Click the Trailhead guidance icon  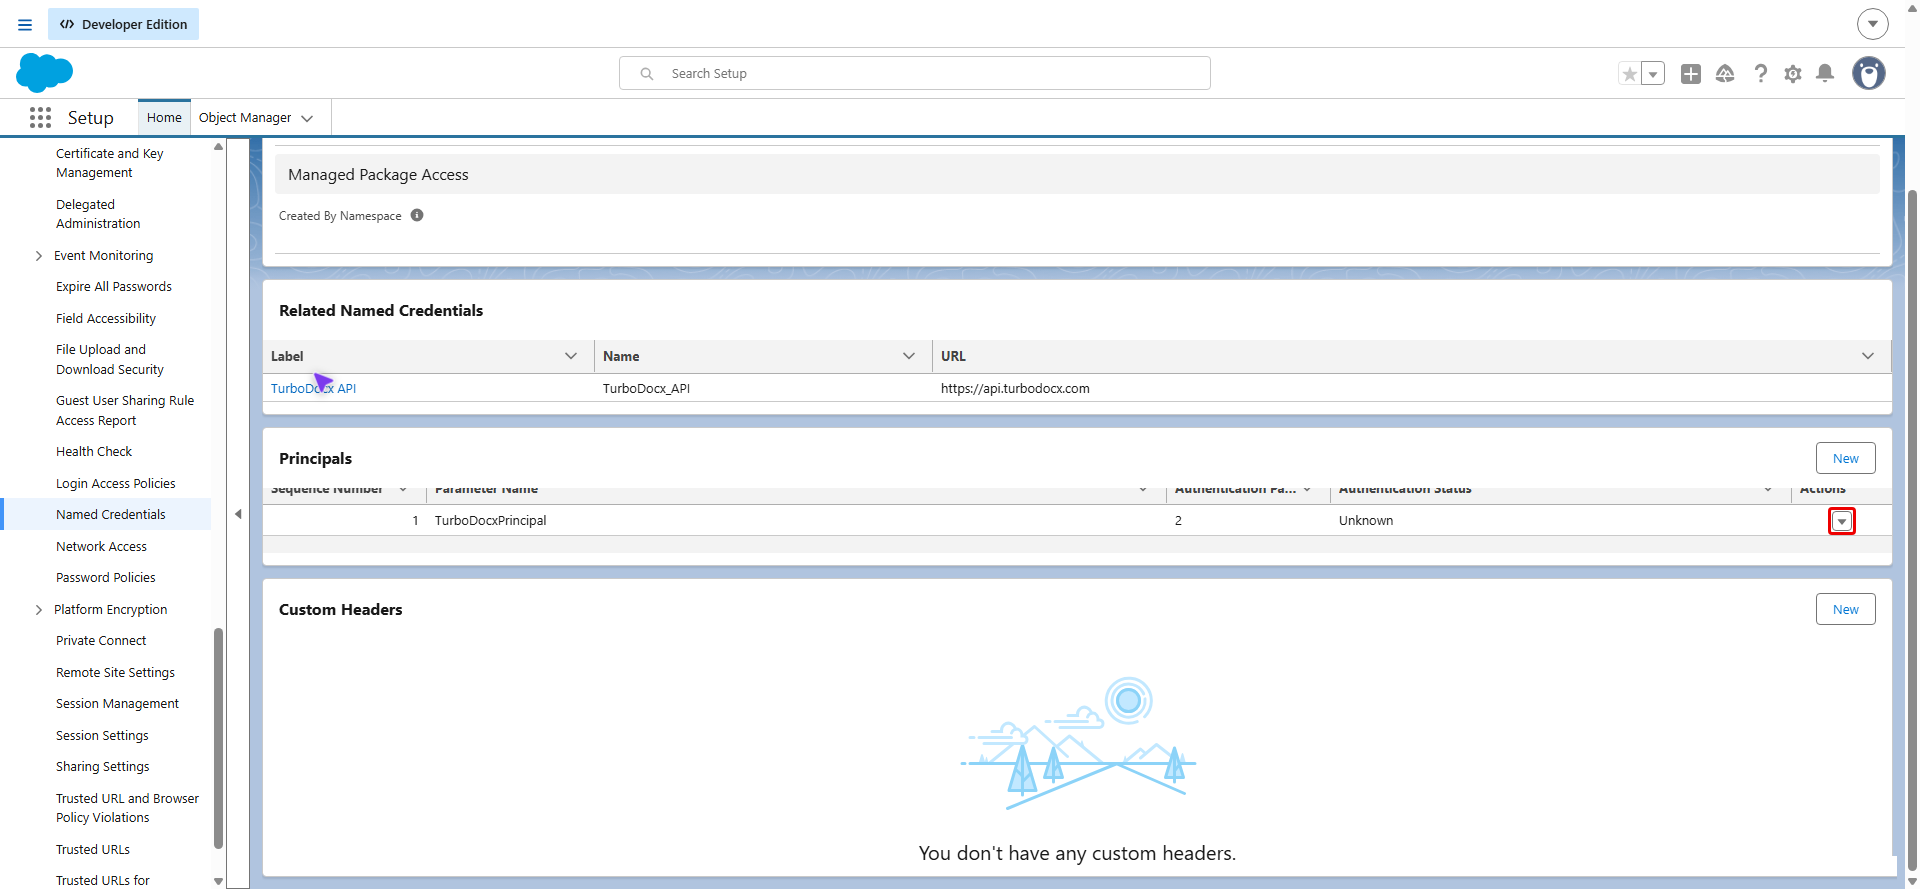point(1725,73)
